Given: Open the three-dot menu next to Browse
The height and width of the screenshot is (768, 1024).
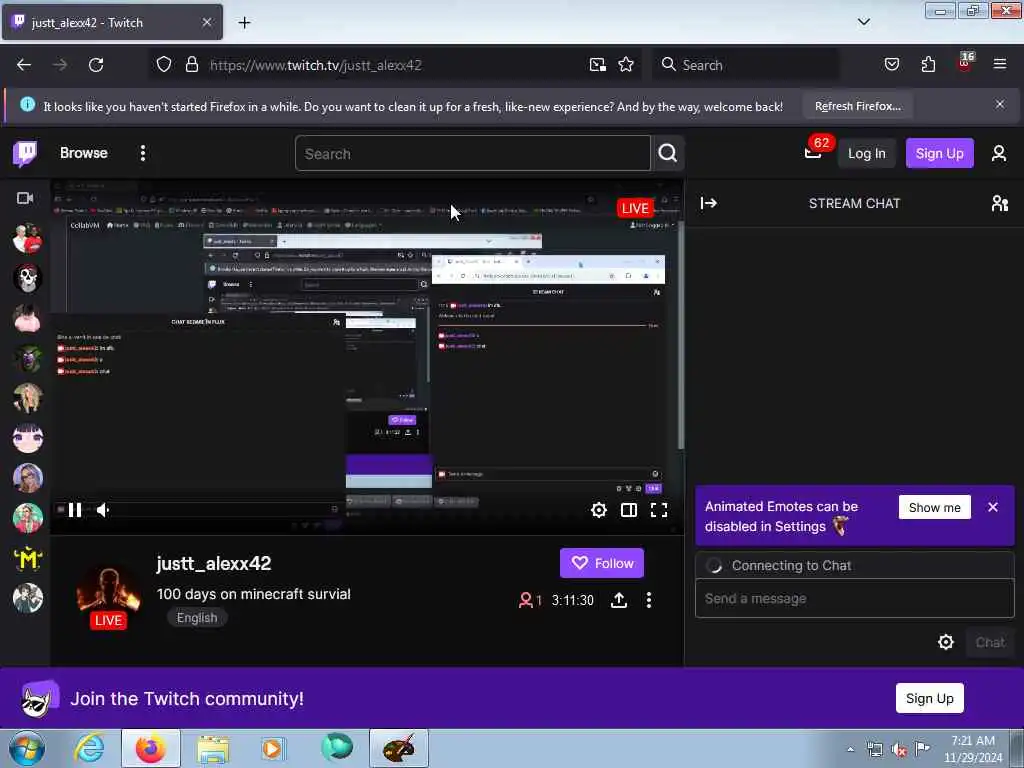Looking at the screenshot, I should (x=143, y=153).
